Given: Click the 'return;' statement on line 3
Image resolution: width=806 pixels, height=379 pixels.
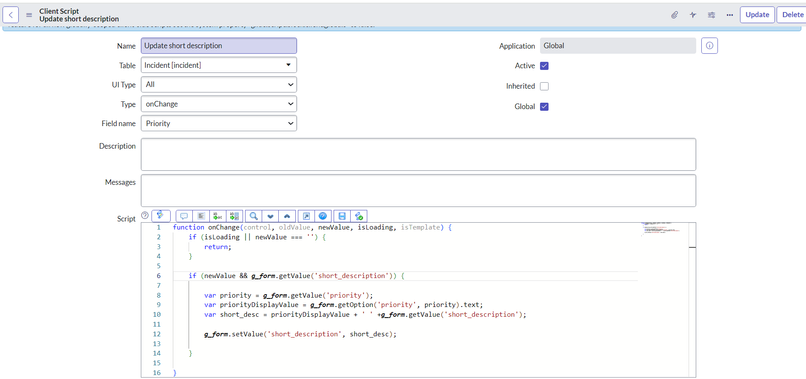Looking at the screenshot, I should [218, 247].
